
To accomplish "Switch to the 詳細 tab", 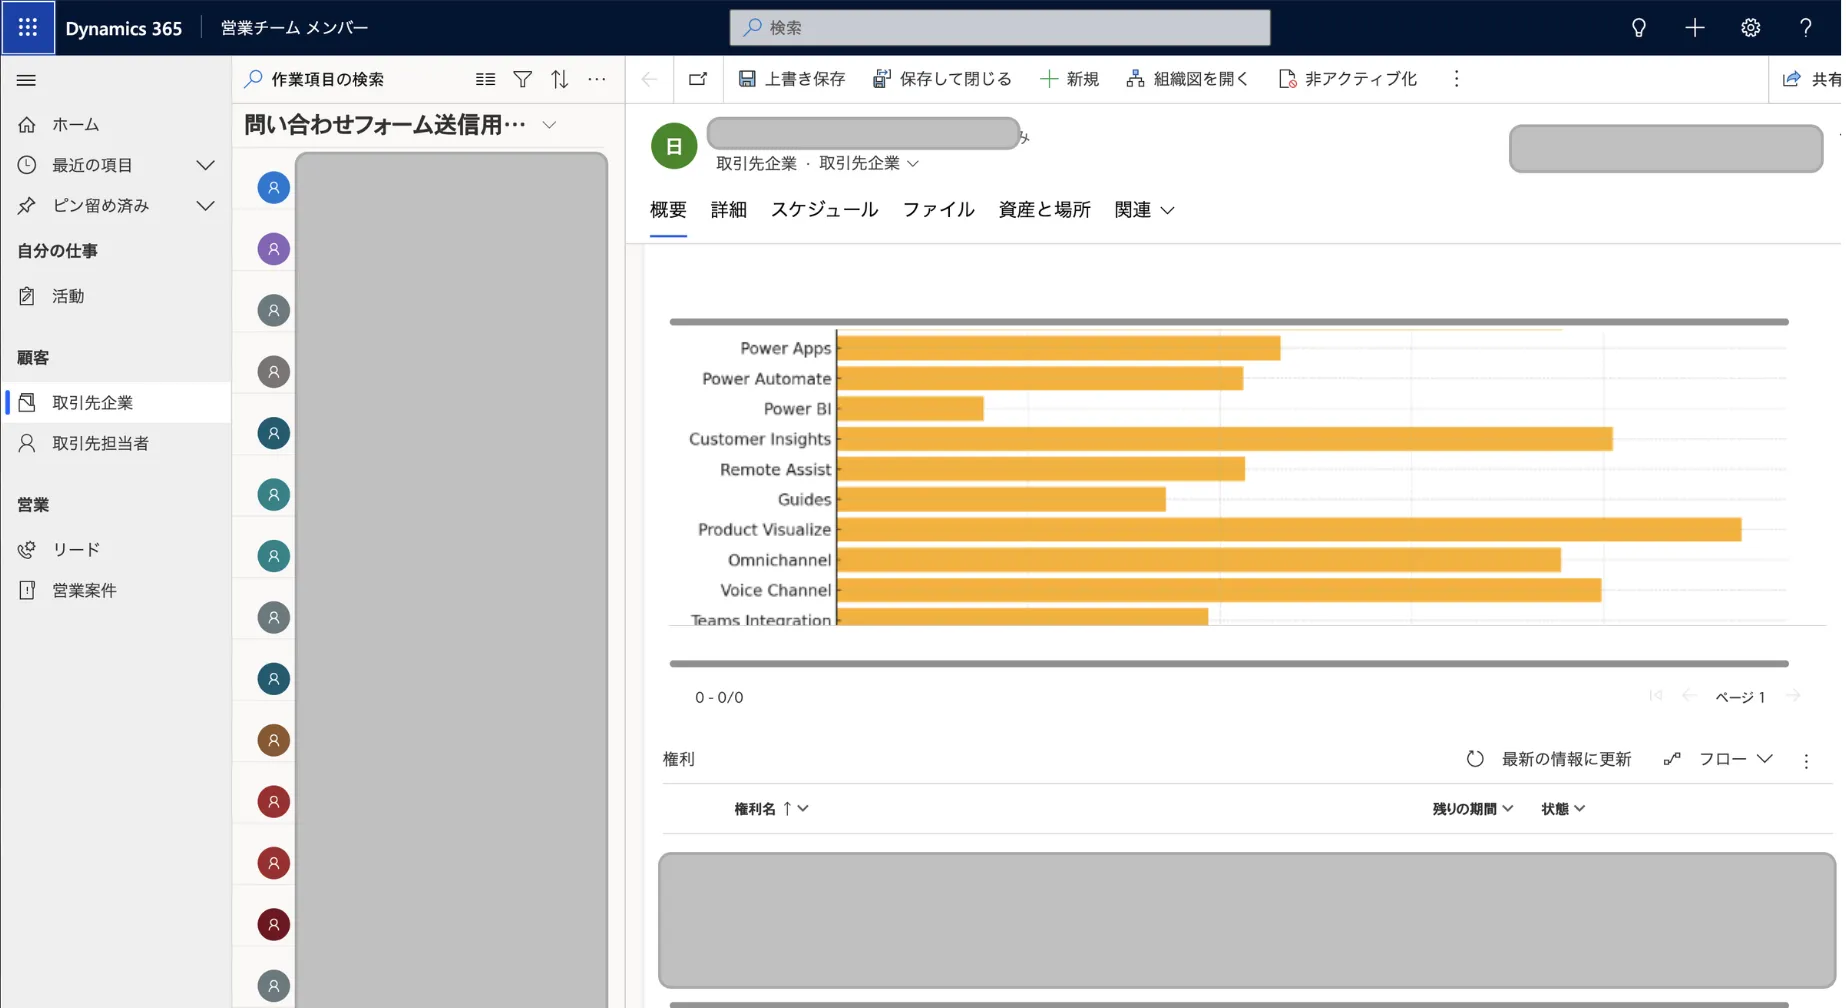I will tap(729, 210).
